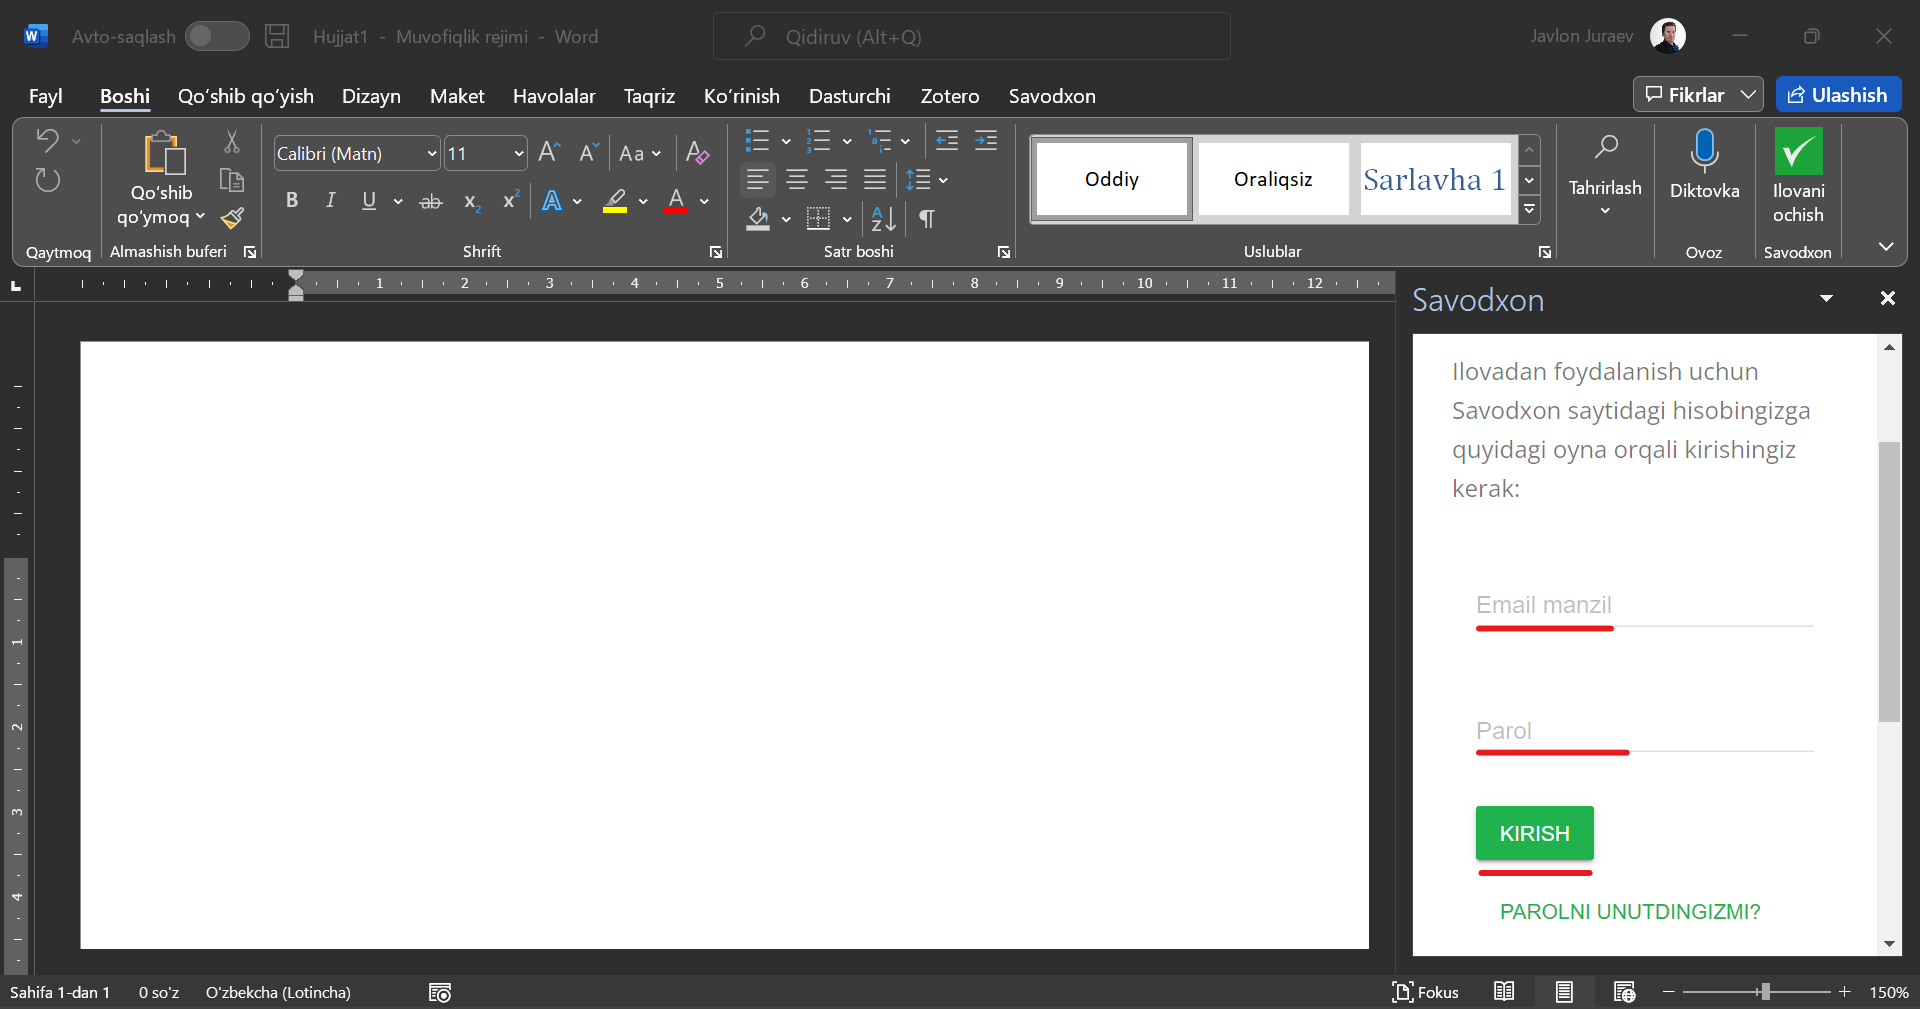Click the Format Painter brush icon
The image size is (1920, 1009).
233,218
